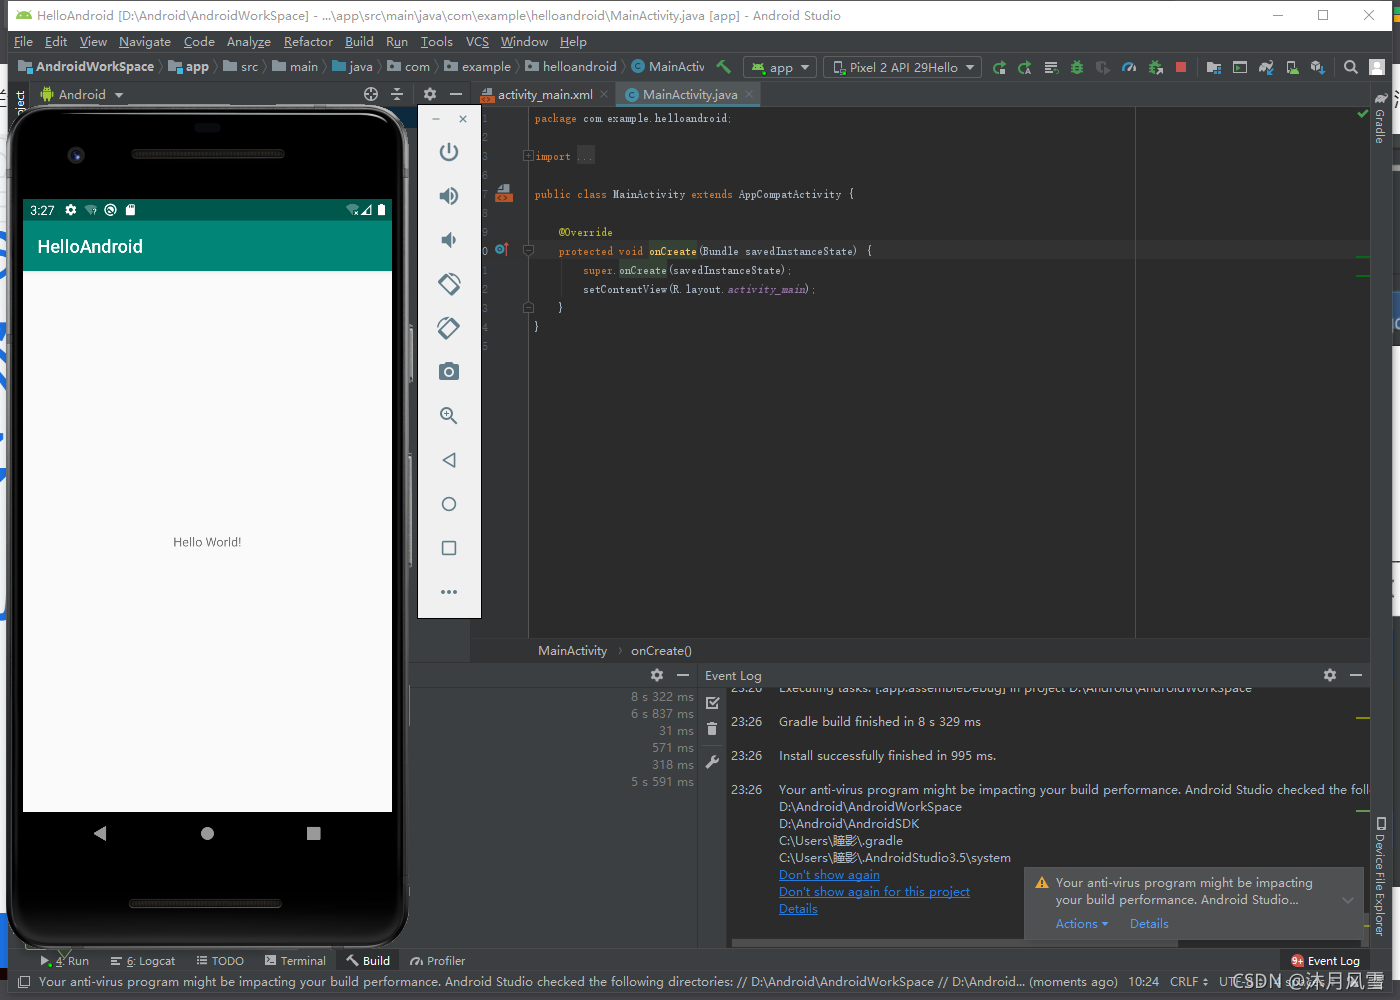
Task: Hide the Event Log panel
Action: point(1356,675)
